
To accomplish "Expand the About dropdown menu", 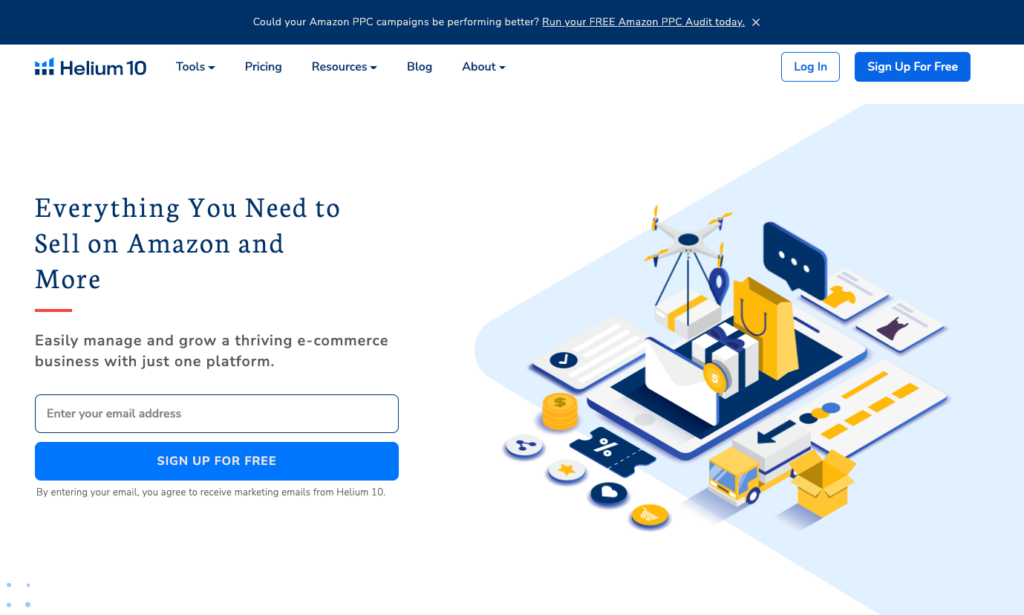I will tap(484, 67).
